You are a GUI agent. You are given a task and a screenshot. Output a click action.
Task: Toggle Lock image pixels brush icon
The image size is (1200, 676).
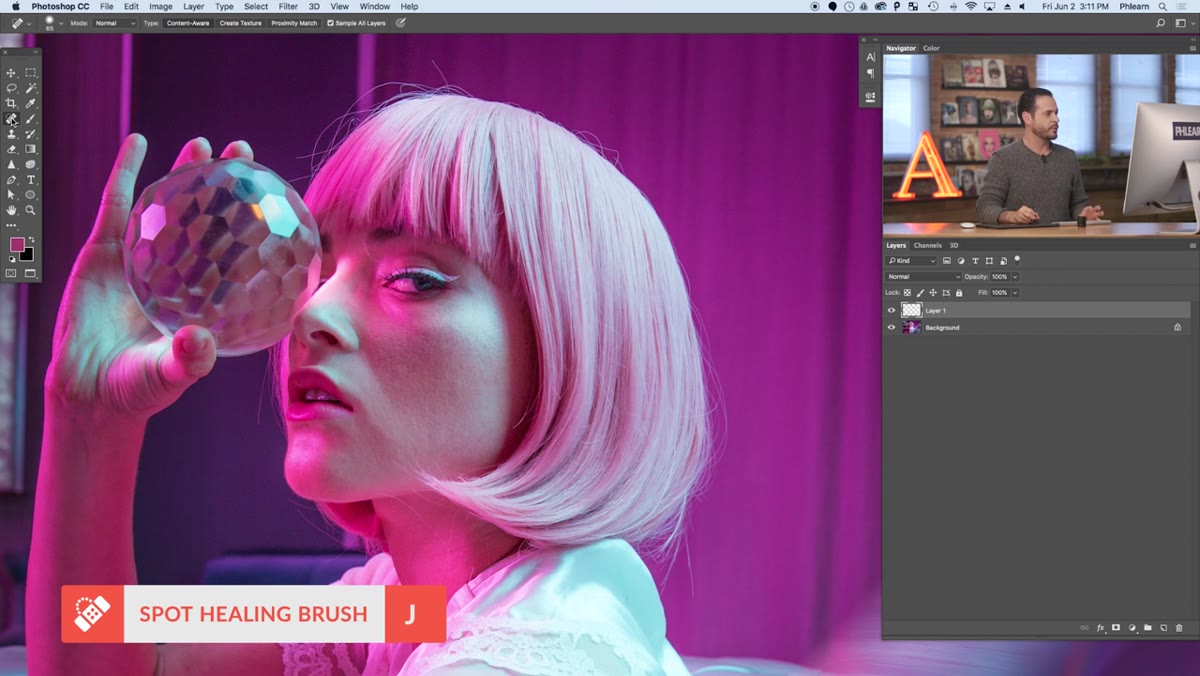[920, 293]
